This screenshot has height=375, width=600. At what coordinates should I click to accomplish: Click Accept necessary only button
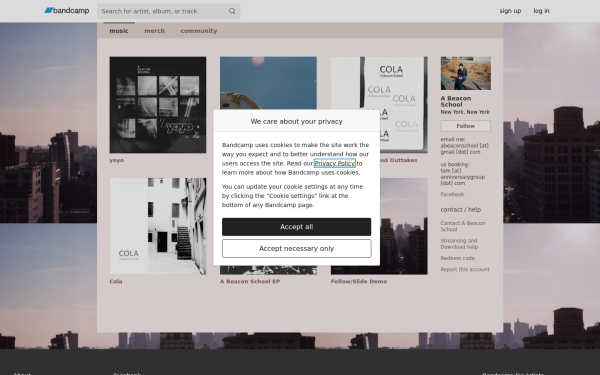pyautogui.click(x=297, y=249)
